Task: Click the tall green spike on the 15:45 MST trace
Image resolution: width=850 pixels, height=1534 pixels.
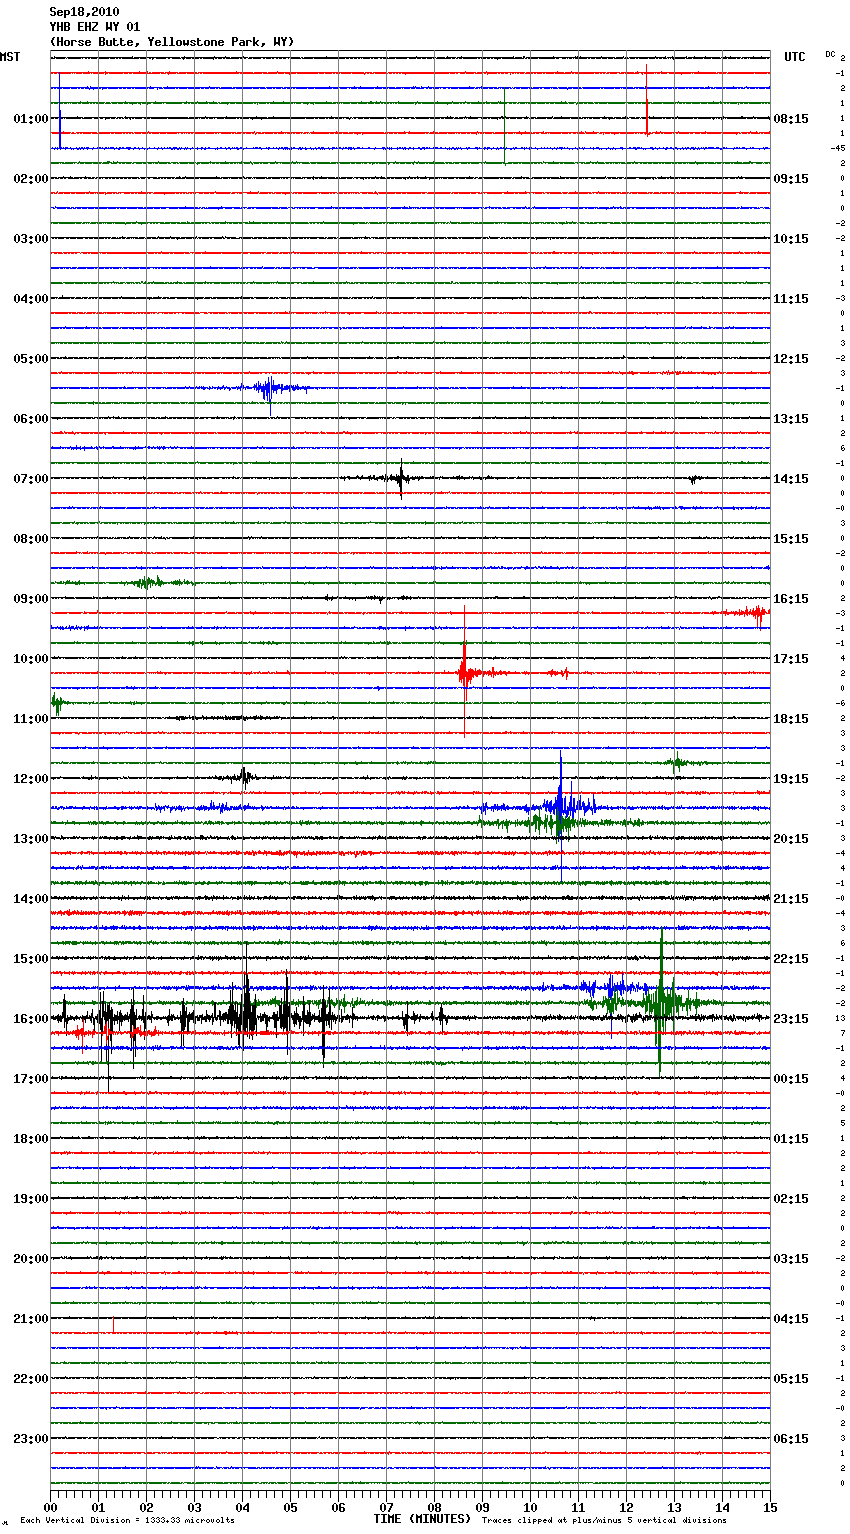Action: pyautogui.click(x=661, y=1002)
